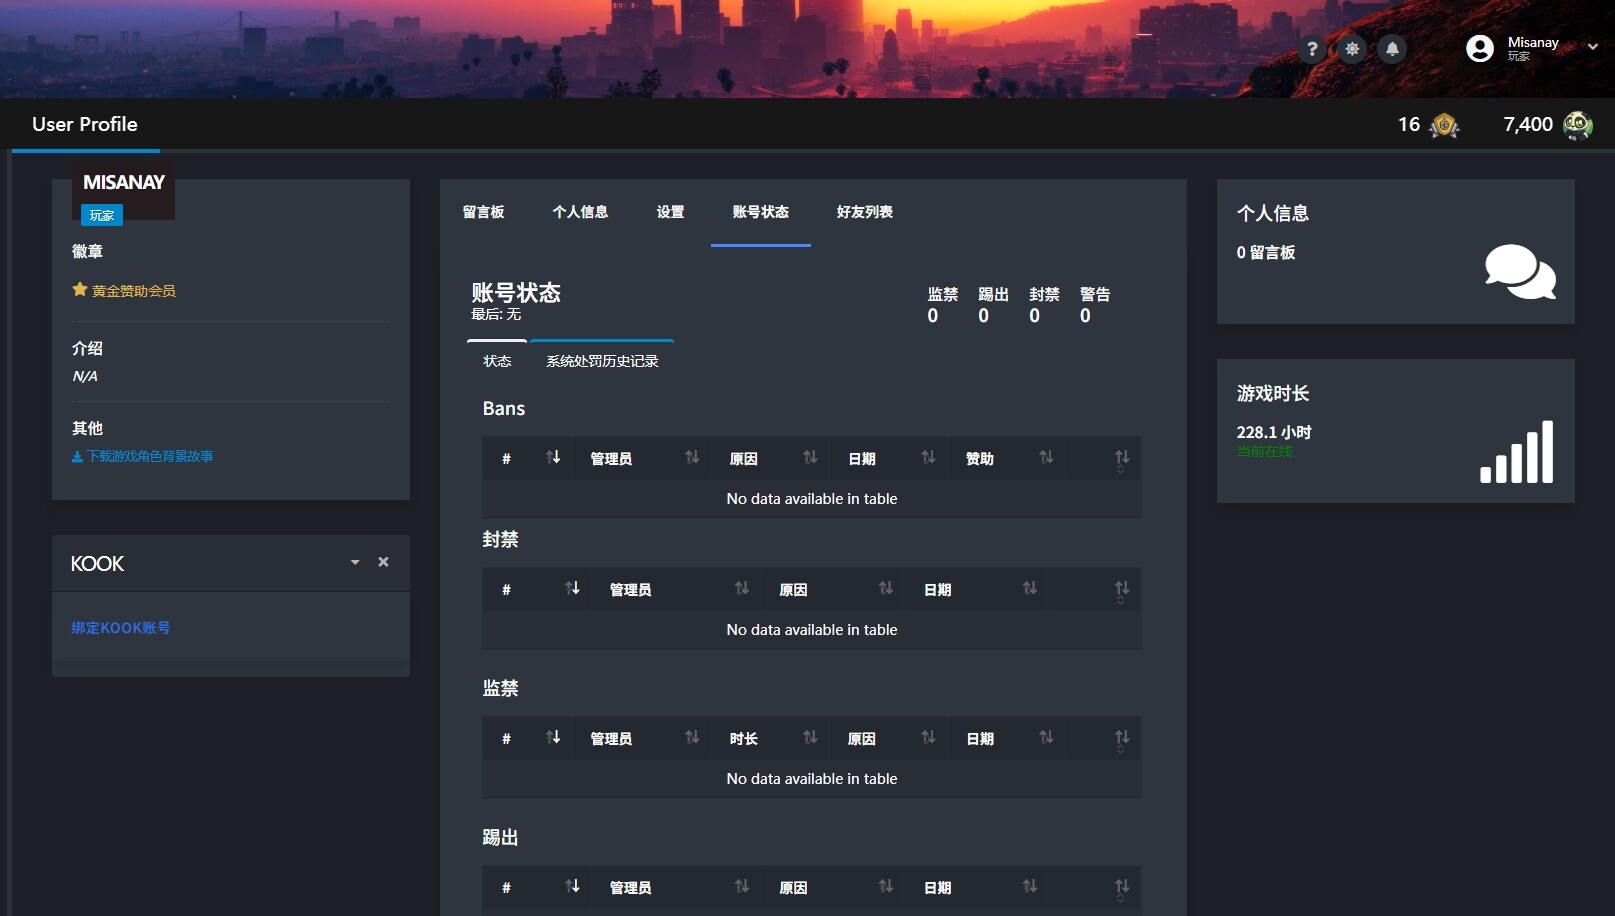
Task: Toggle the theme brightness icon in header
Action: click(1352, 48)
